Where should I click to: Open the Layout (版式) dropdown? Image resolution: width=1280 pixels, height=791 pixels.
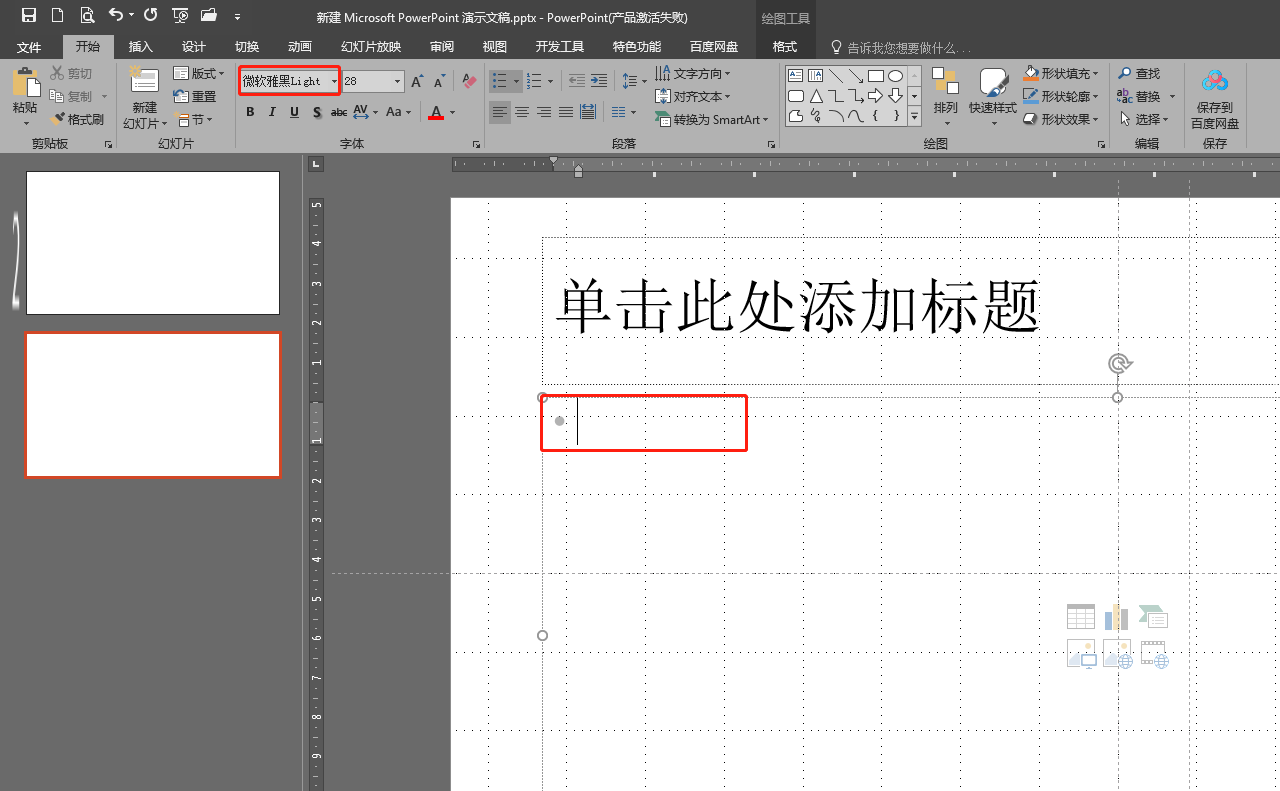pyautogui.click(x=199, y=74)
